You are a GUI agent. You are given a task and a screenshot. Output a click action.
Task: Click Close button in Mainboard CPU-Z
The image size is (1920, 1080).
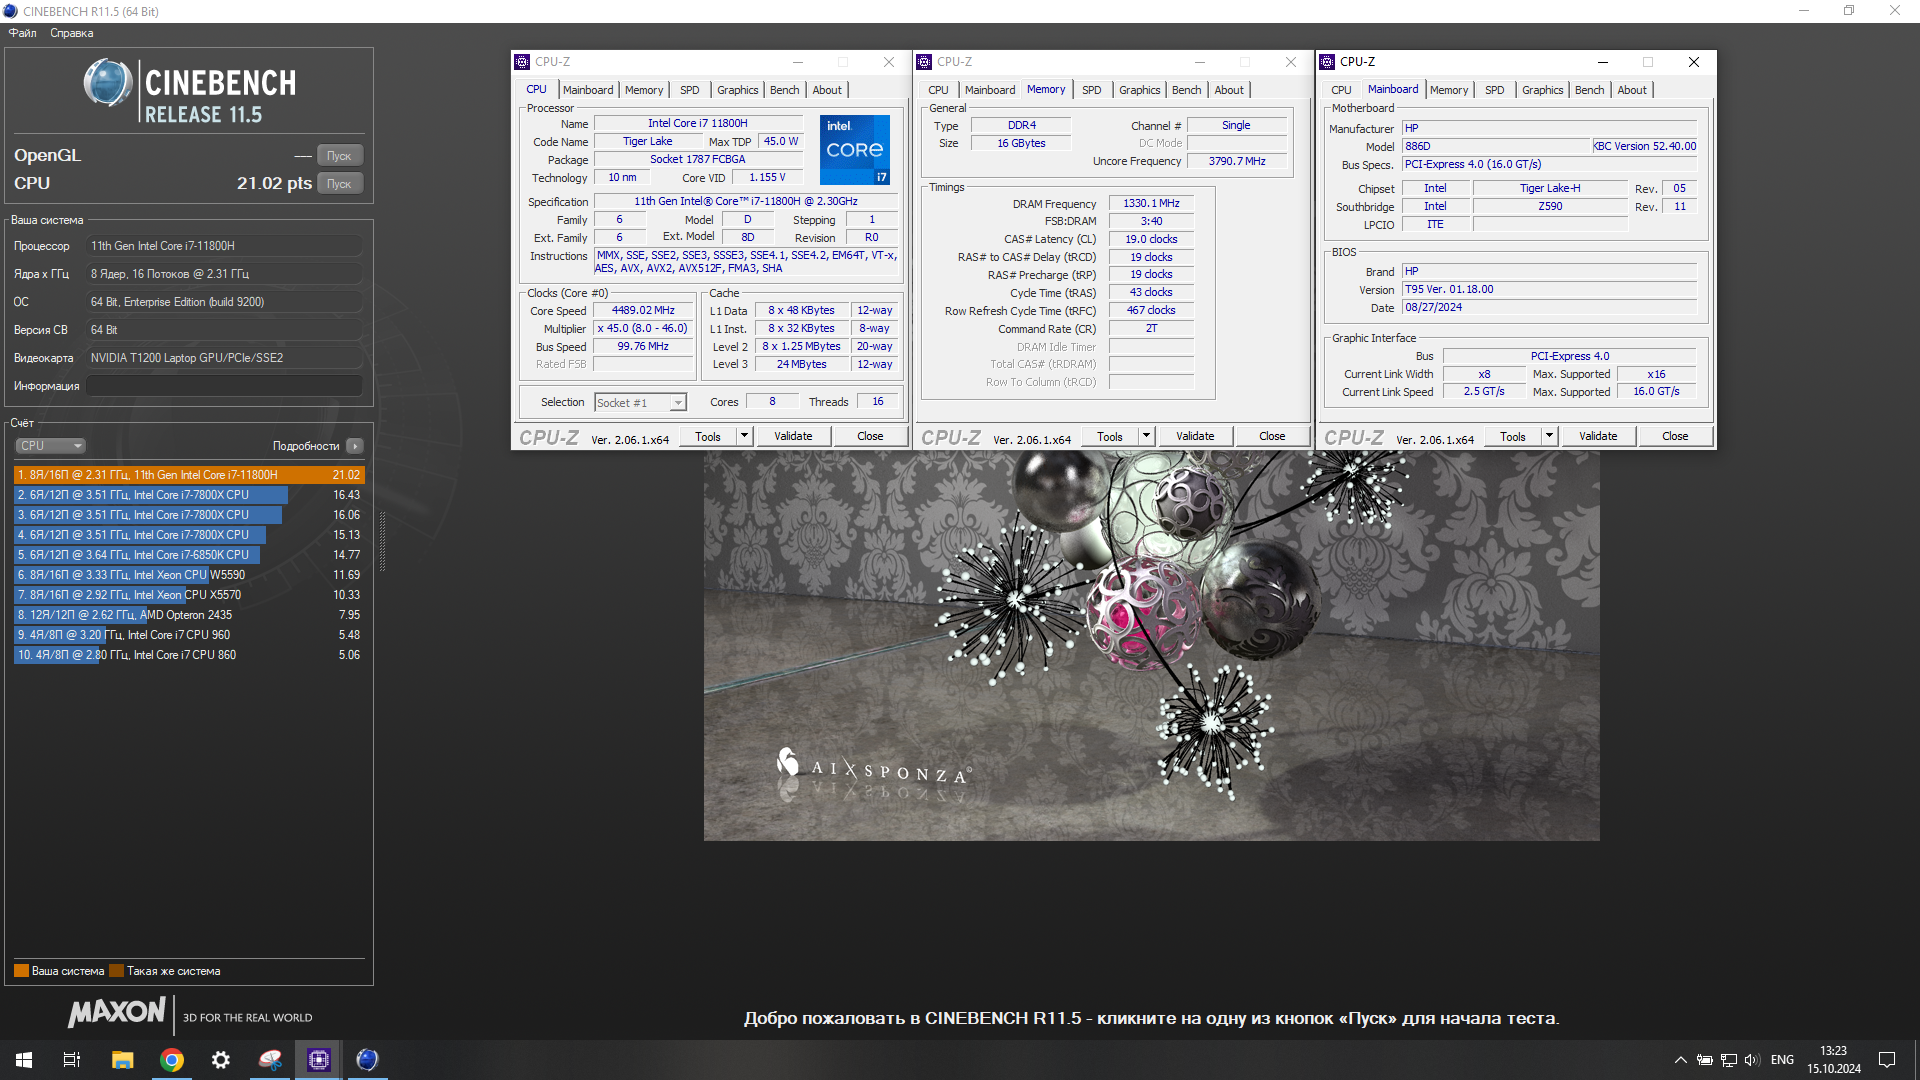[1675, 436]
